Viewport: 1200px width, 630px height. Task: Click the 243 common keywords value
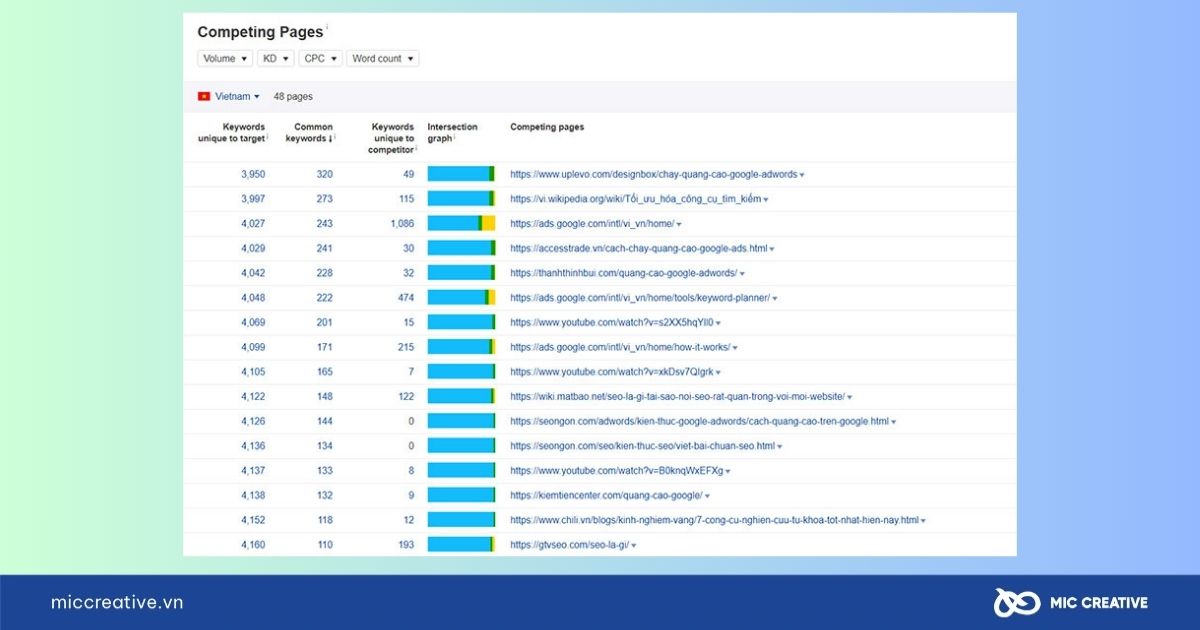point(325,224)
